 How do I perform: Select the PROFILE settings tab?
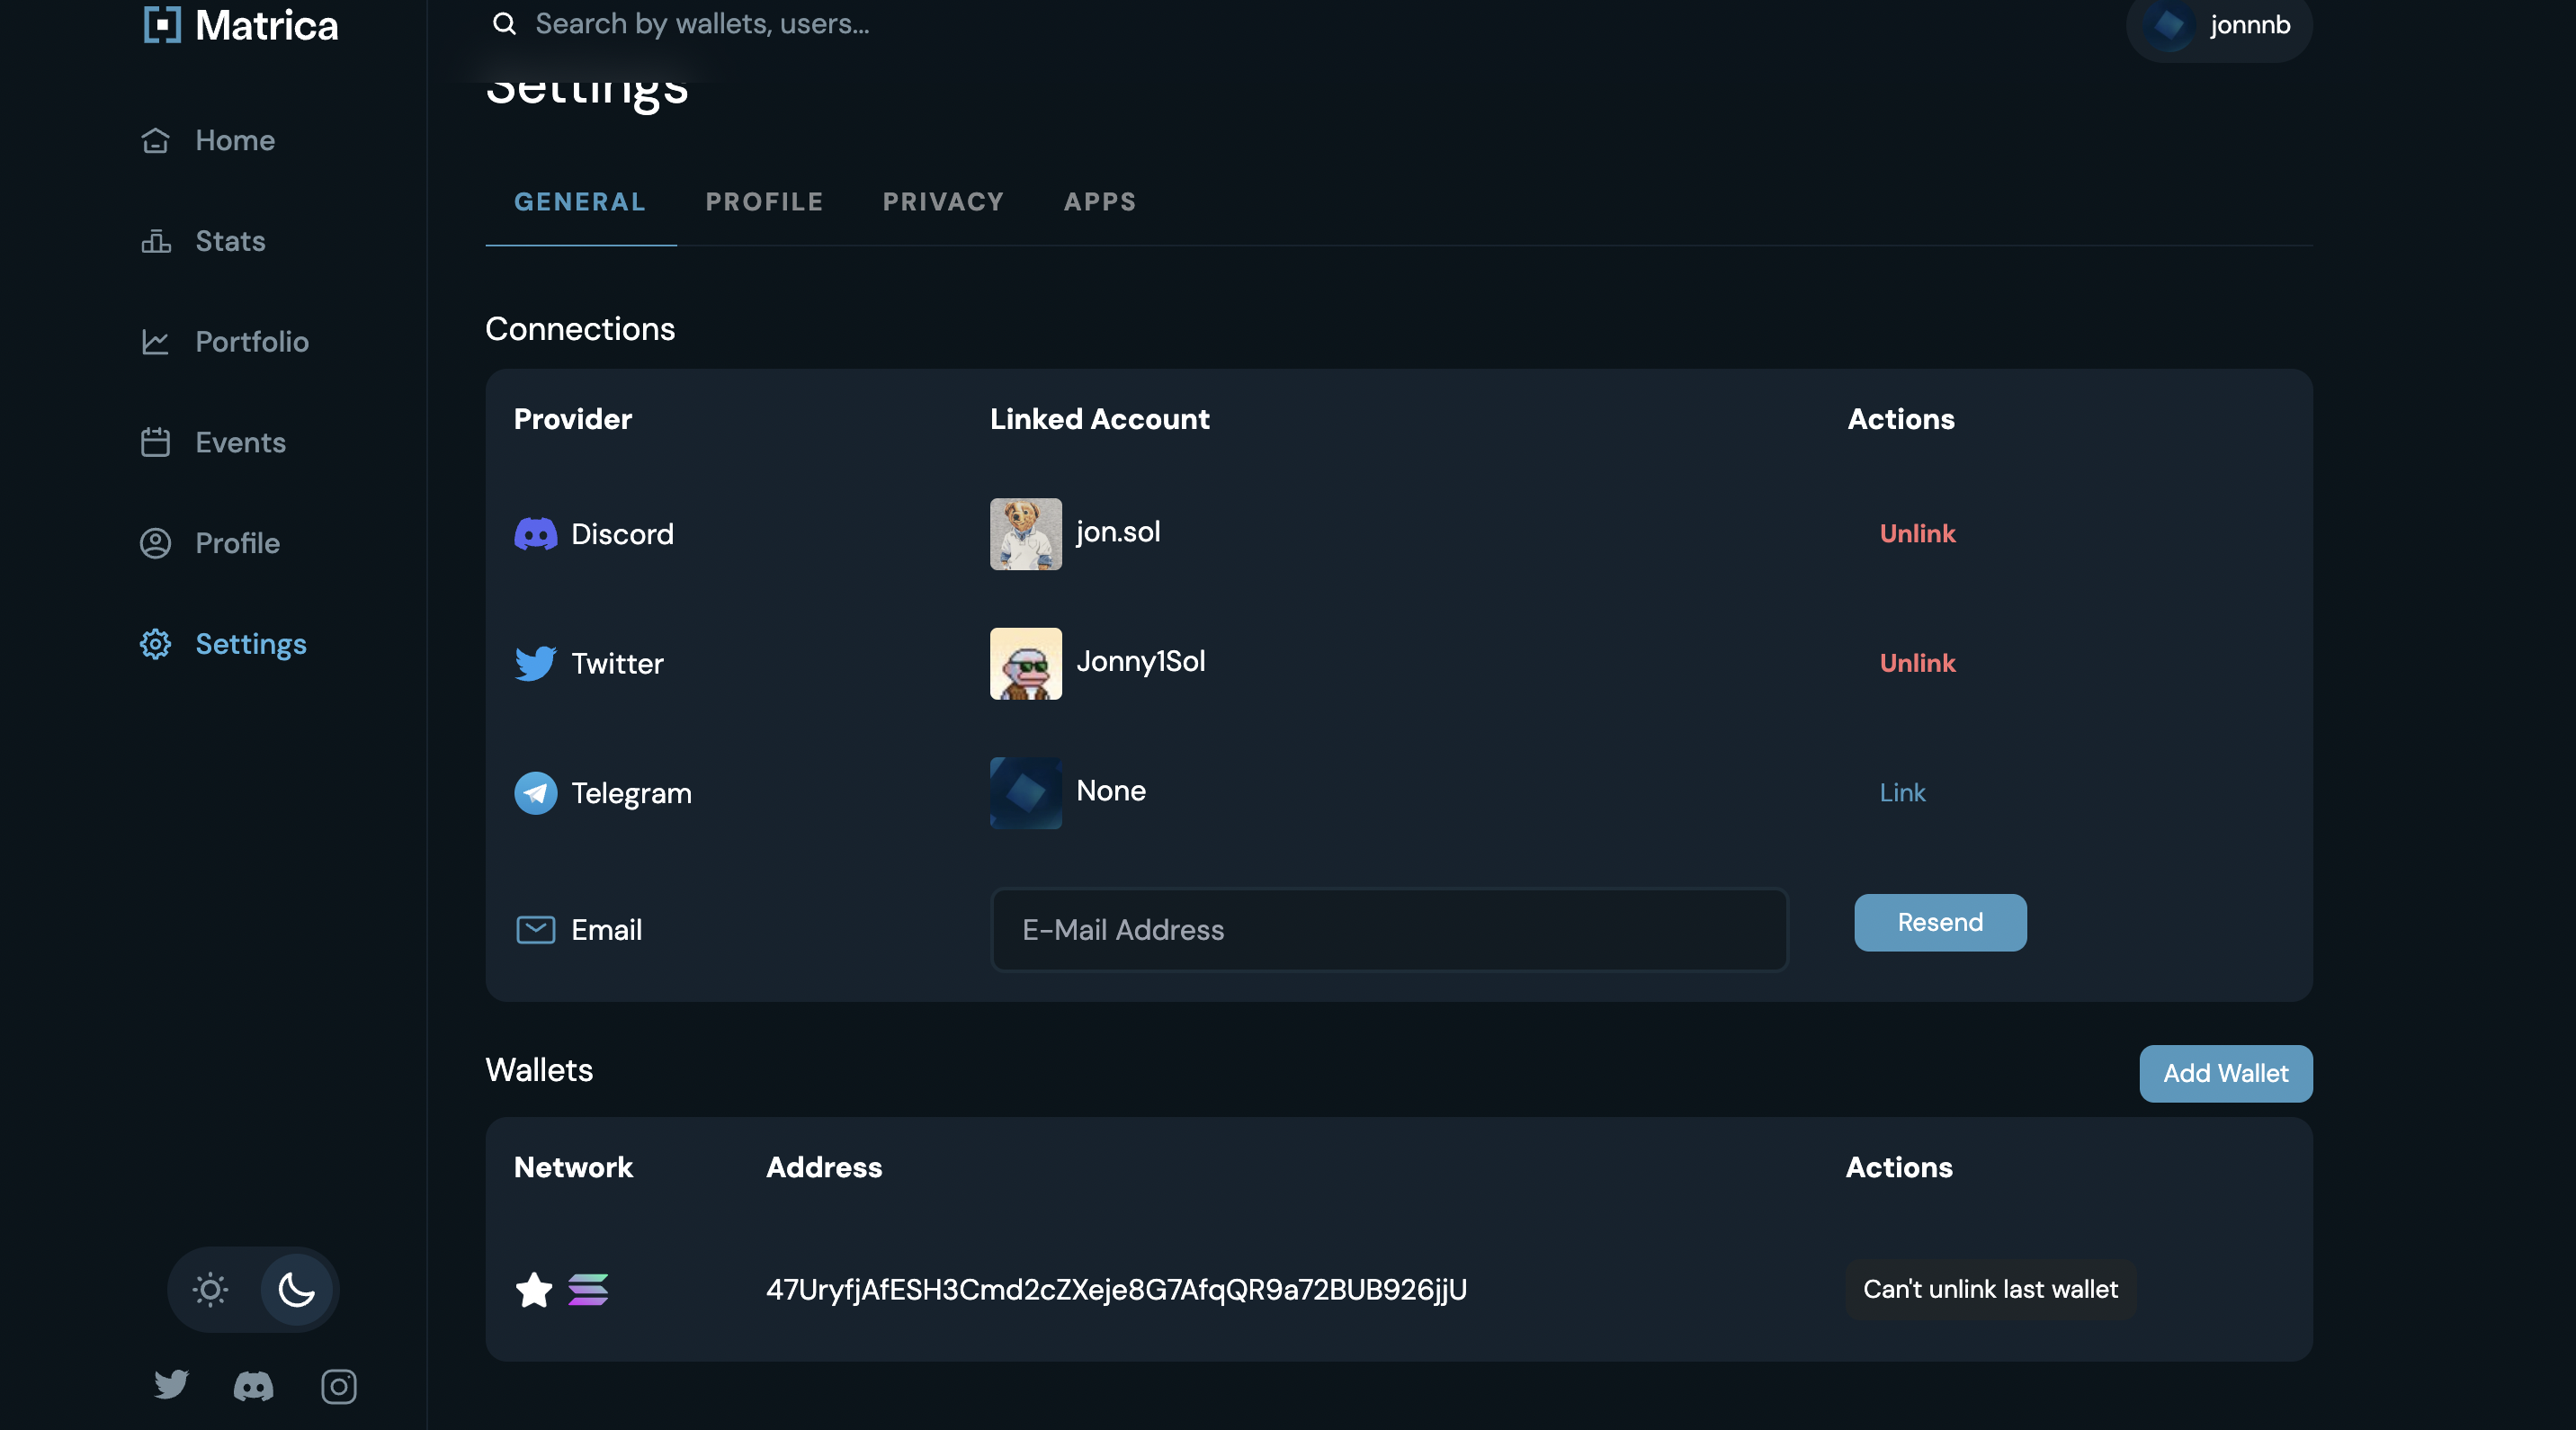tap(764, 202)
